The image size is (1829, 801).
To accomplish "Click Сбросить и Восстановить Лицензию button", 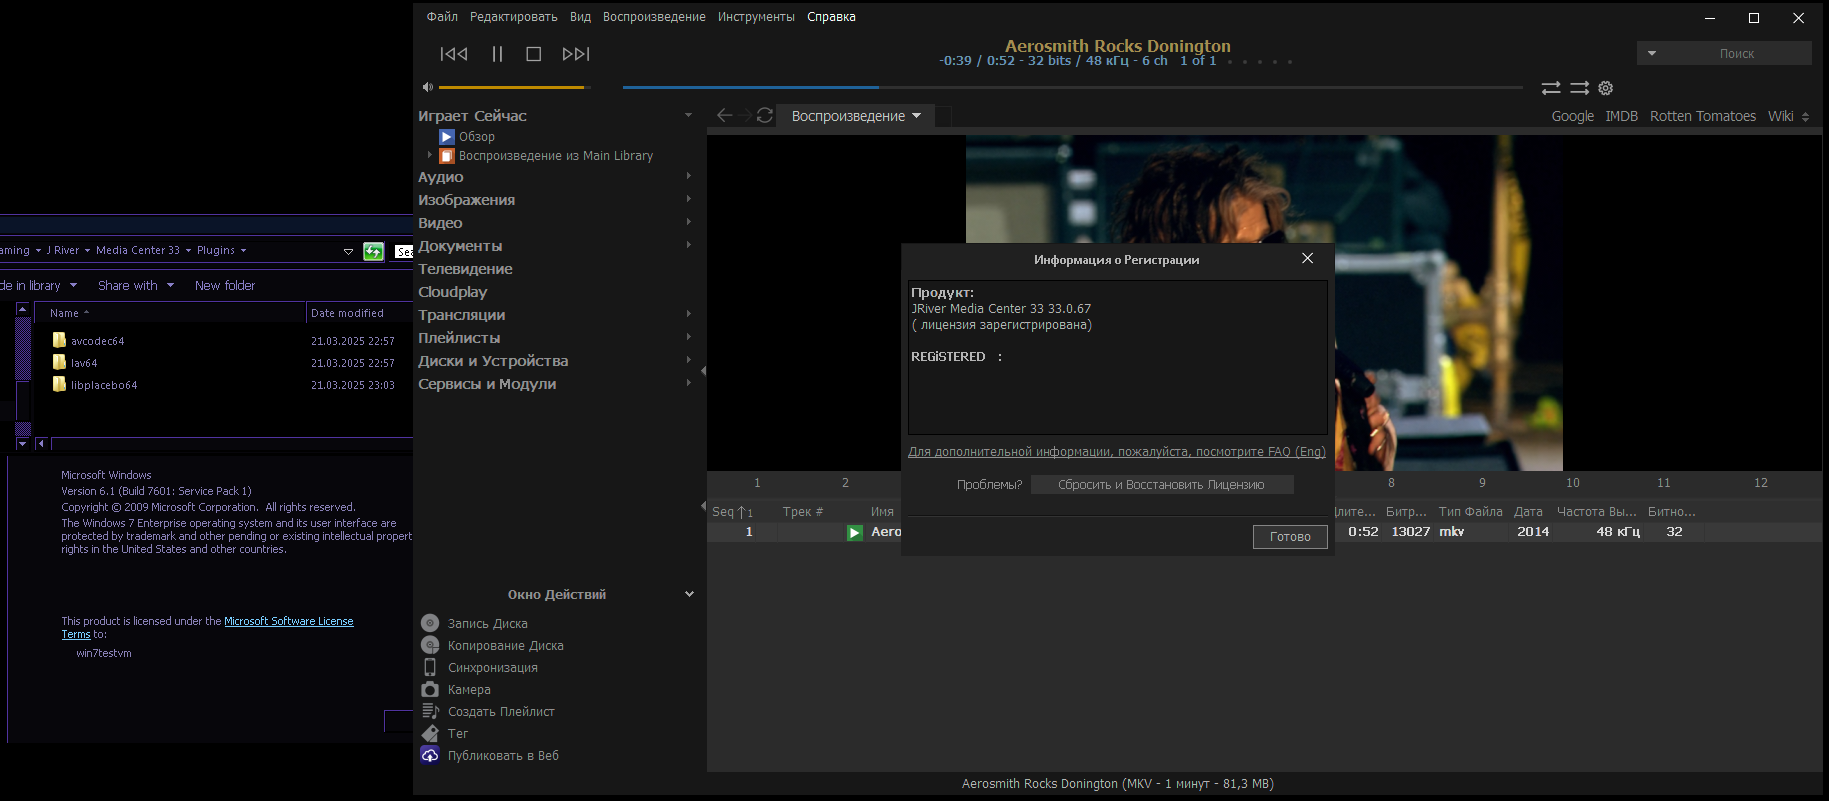I will coord(1161,485).
